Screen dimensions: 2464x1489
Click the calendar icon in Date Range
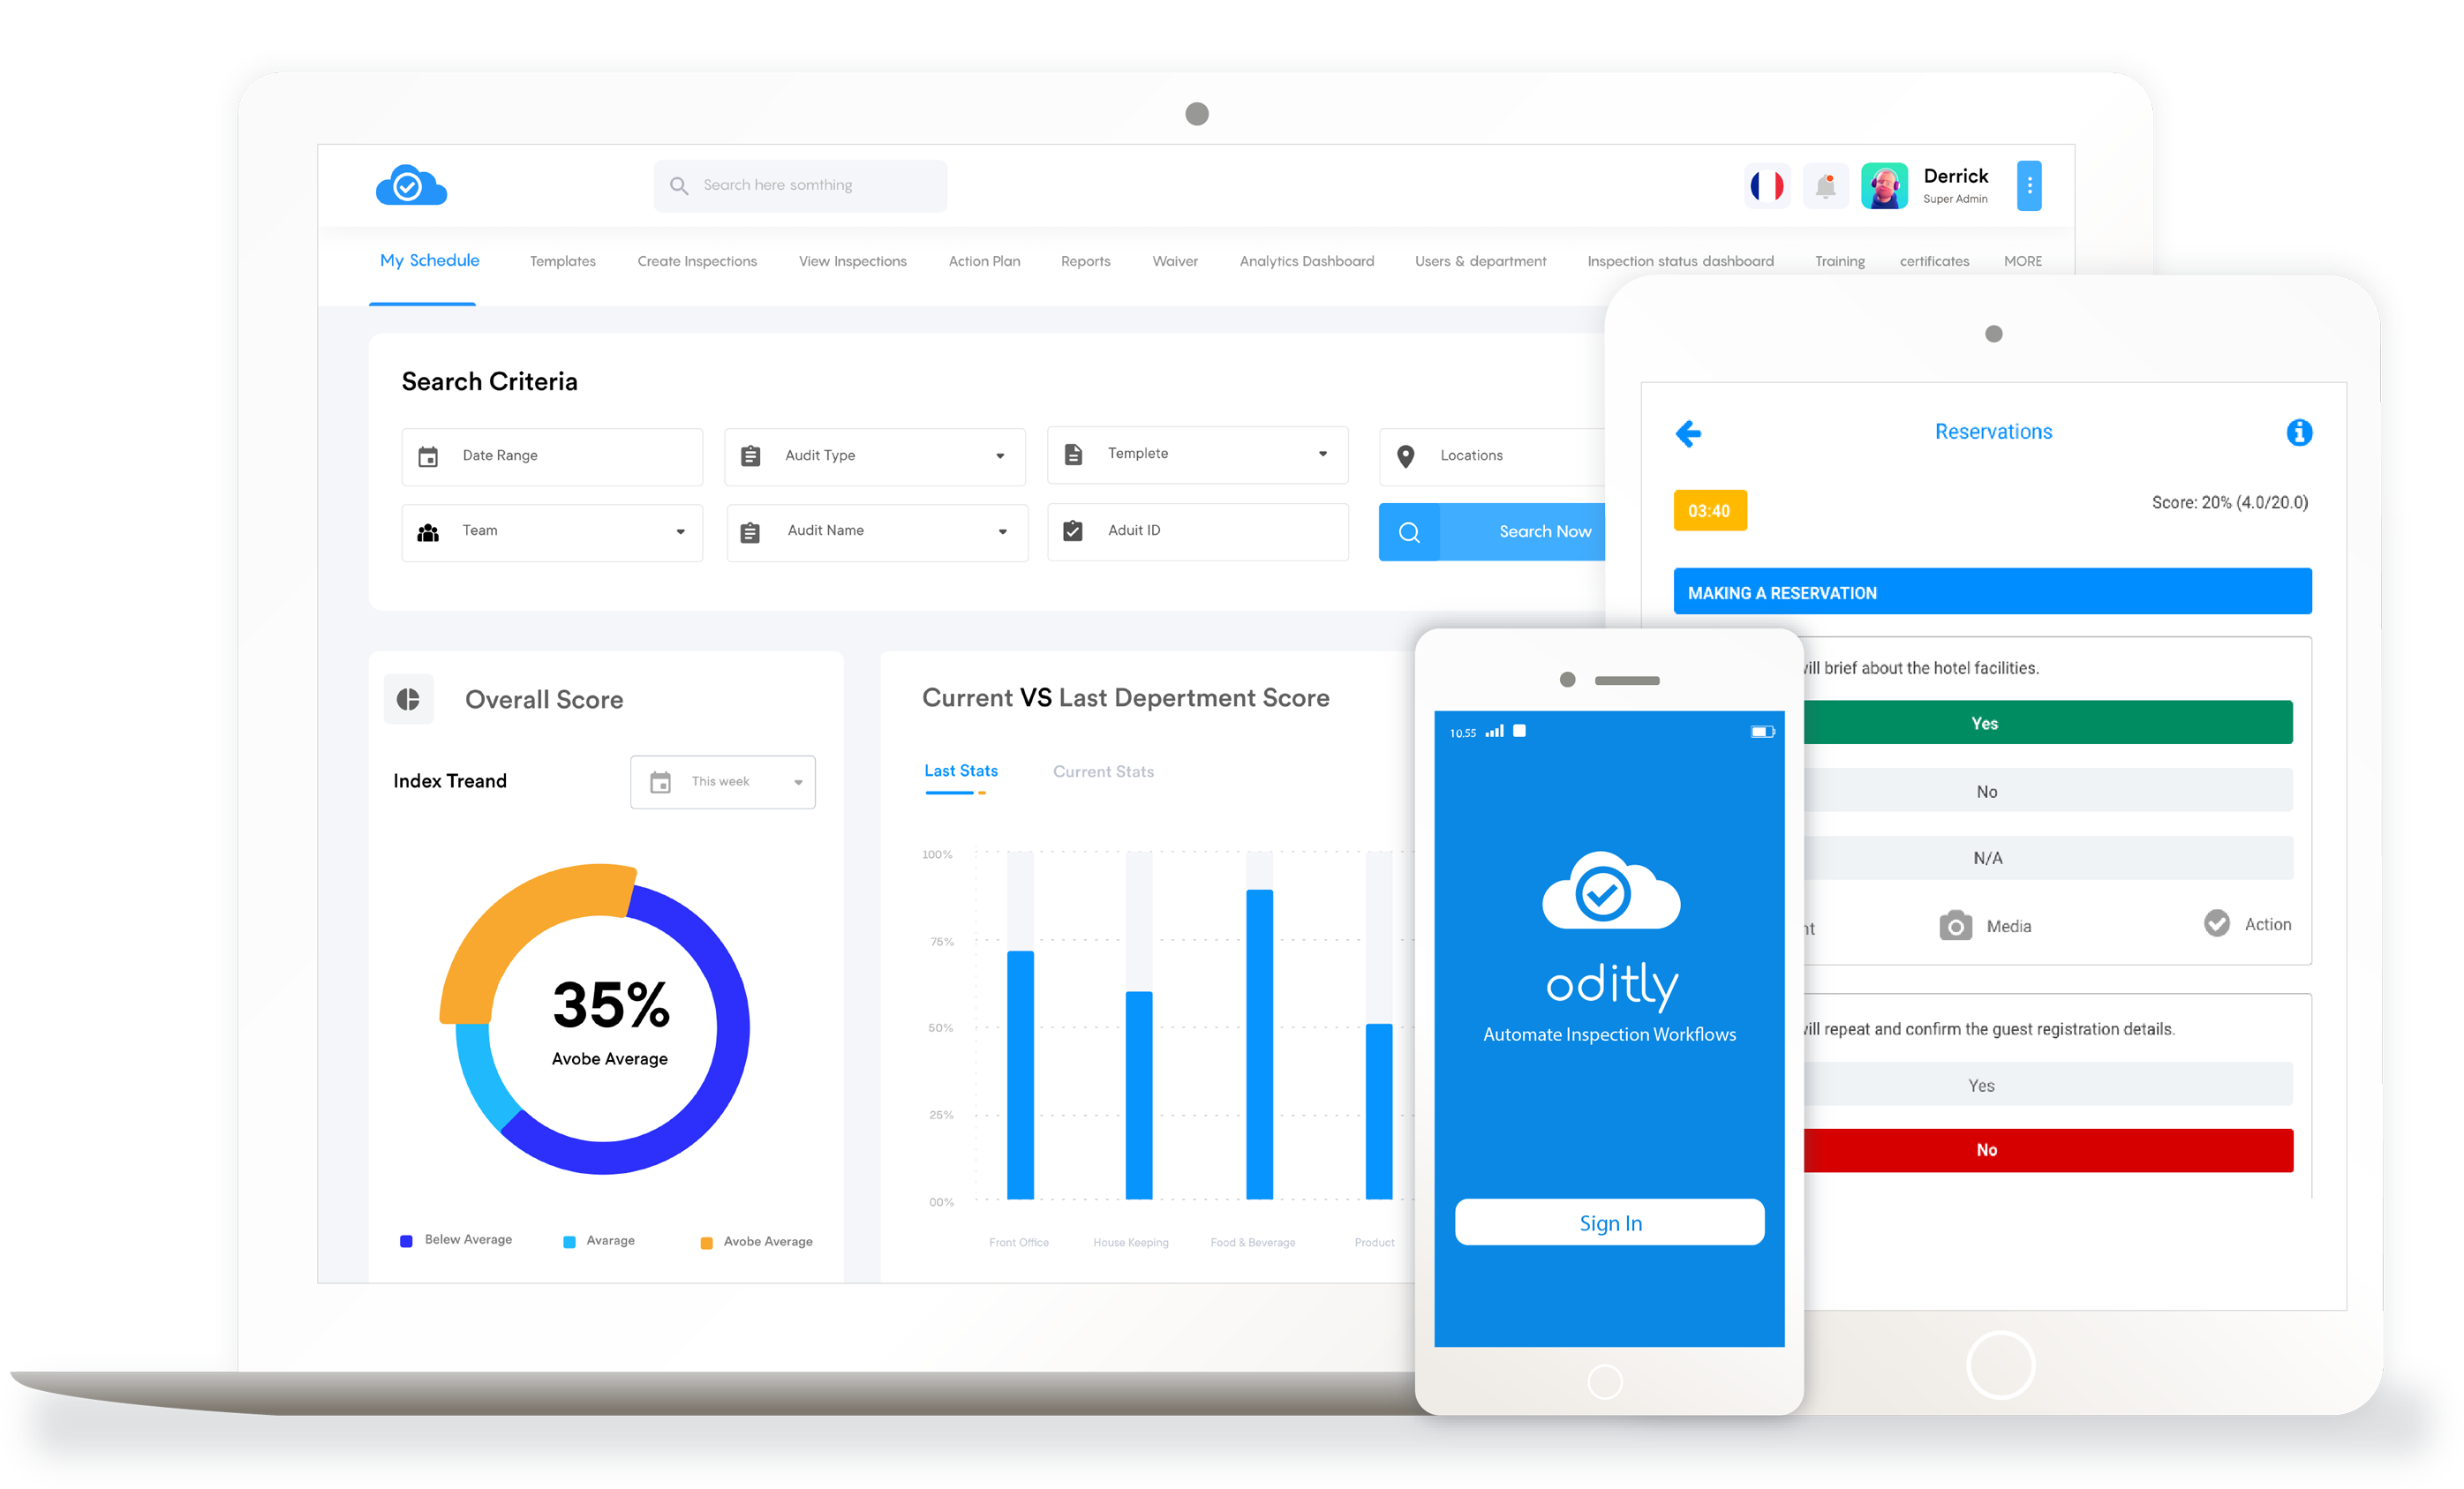pos(428,456)
